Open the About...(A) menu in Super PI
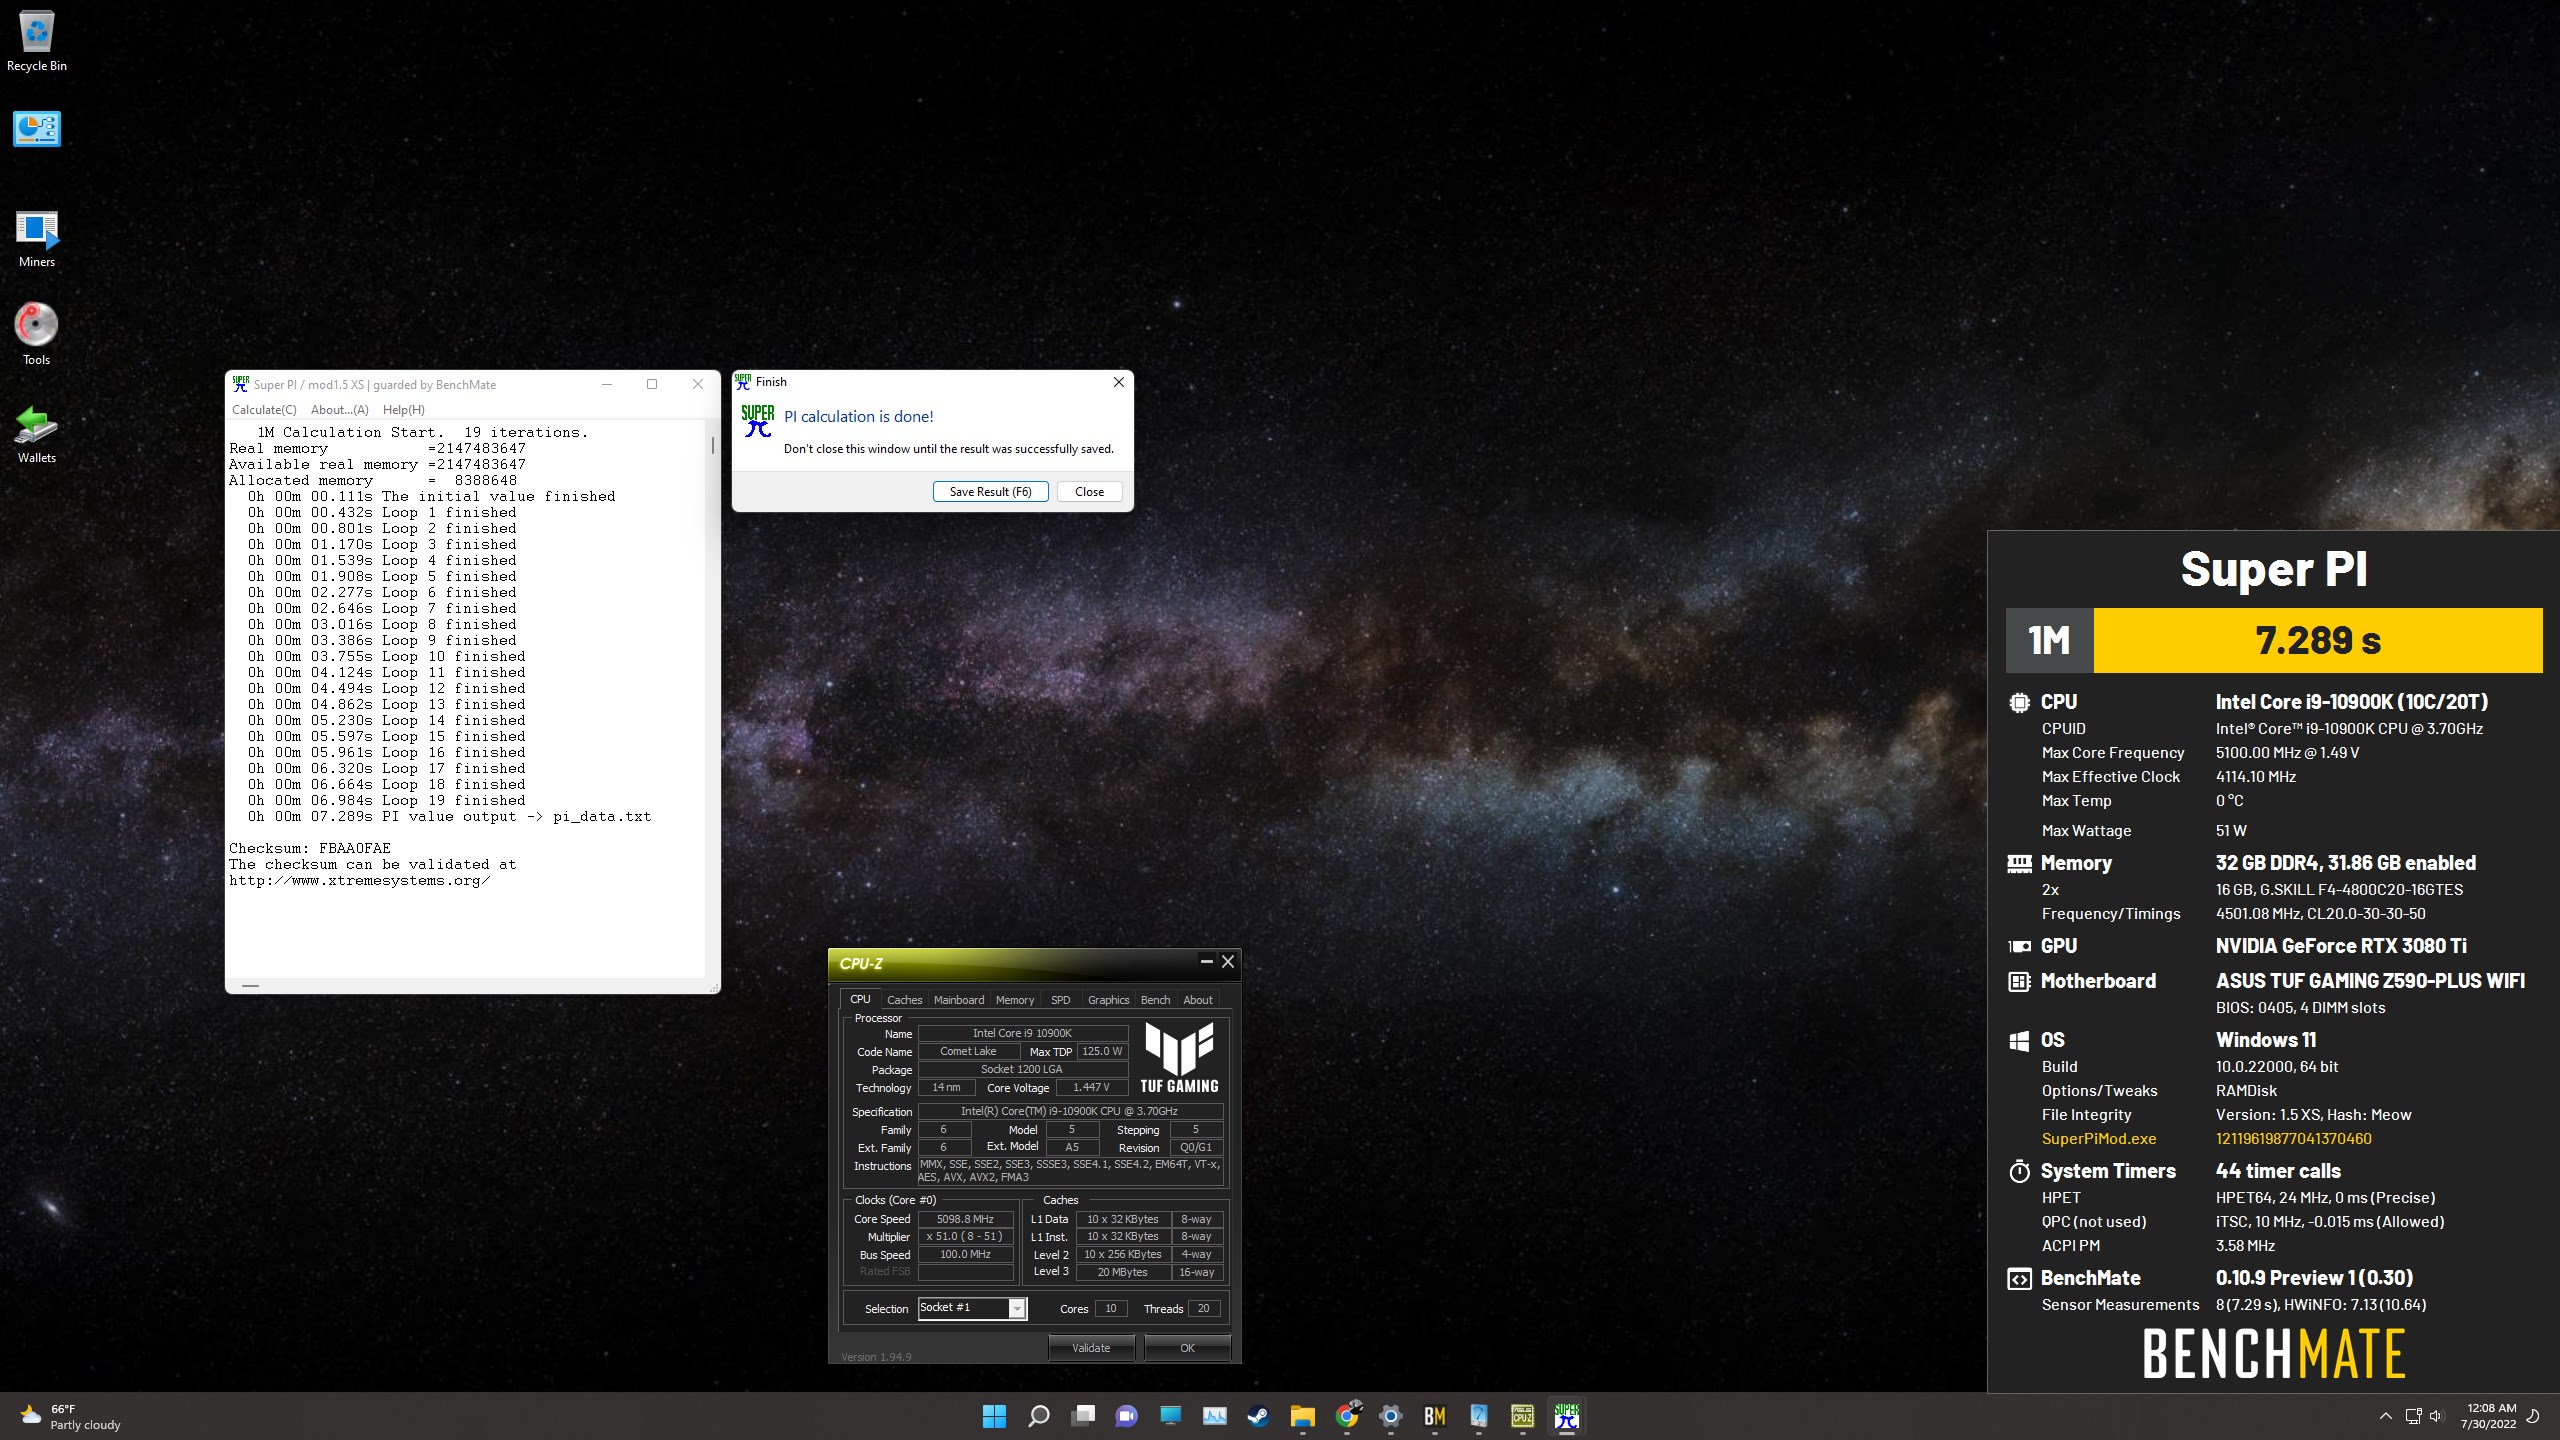The height and width of the screenshot is (1440, 2560). 339,410
